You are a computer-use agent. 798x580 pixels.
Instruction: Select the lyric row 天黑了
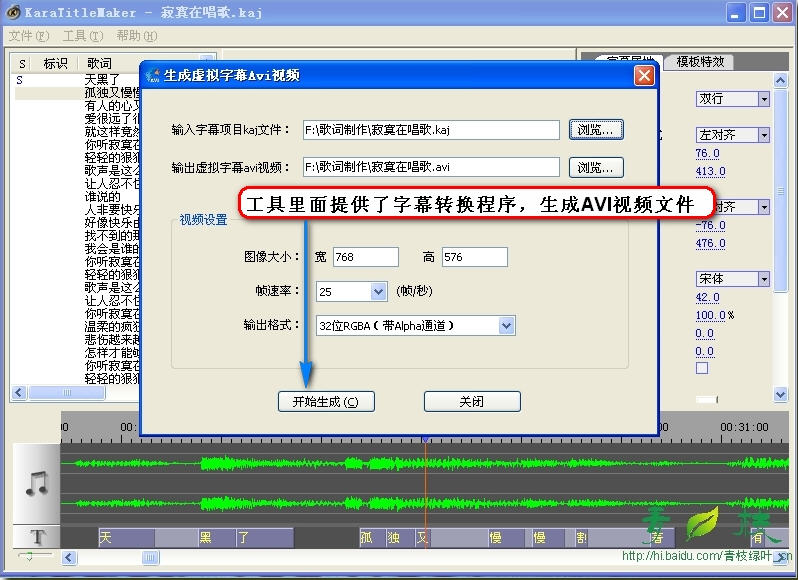point(102,79)
